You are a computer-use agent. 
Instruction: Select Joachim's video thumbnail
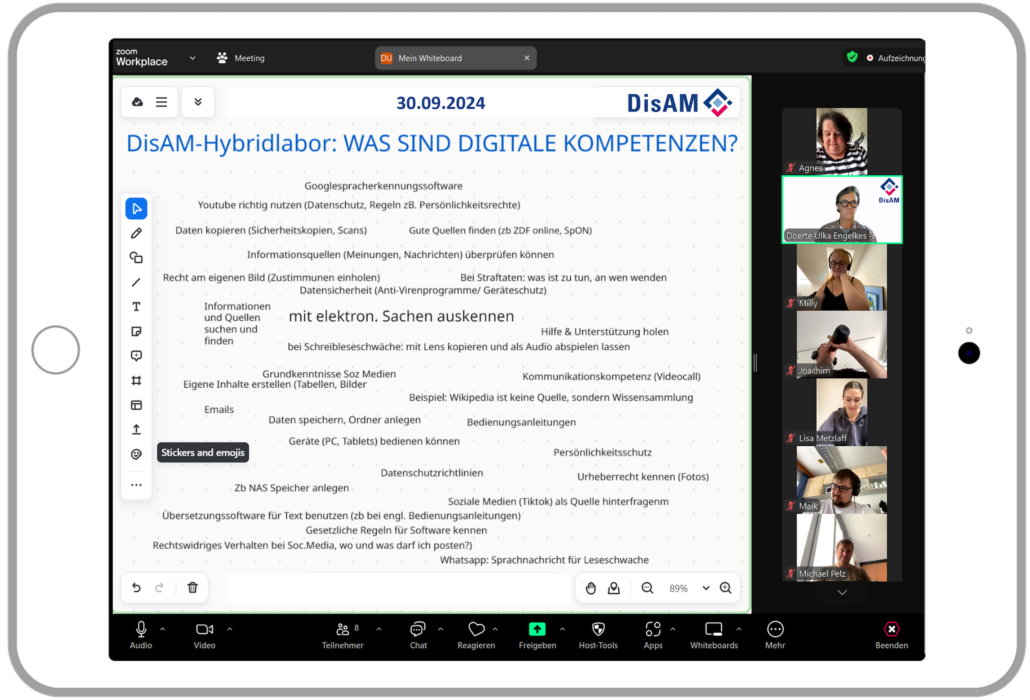click(x=841, y=345)
